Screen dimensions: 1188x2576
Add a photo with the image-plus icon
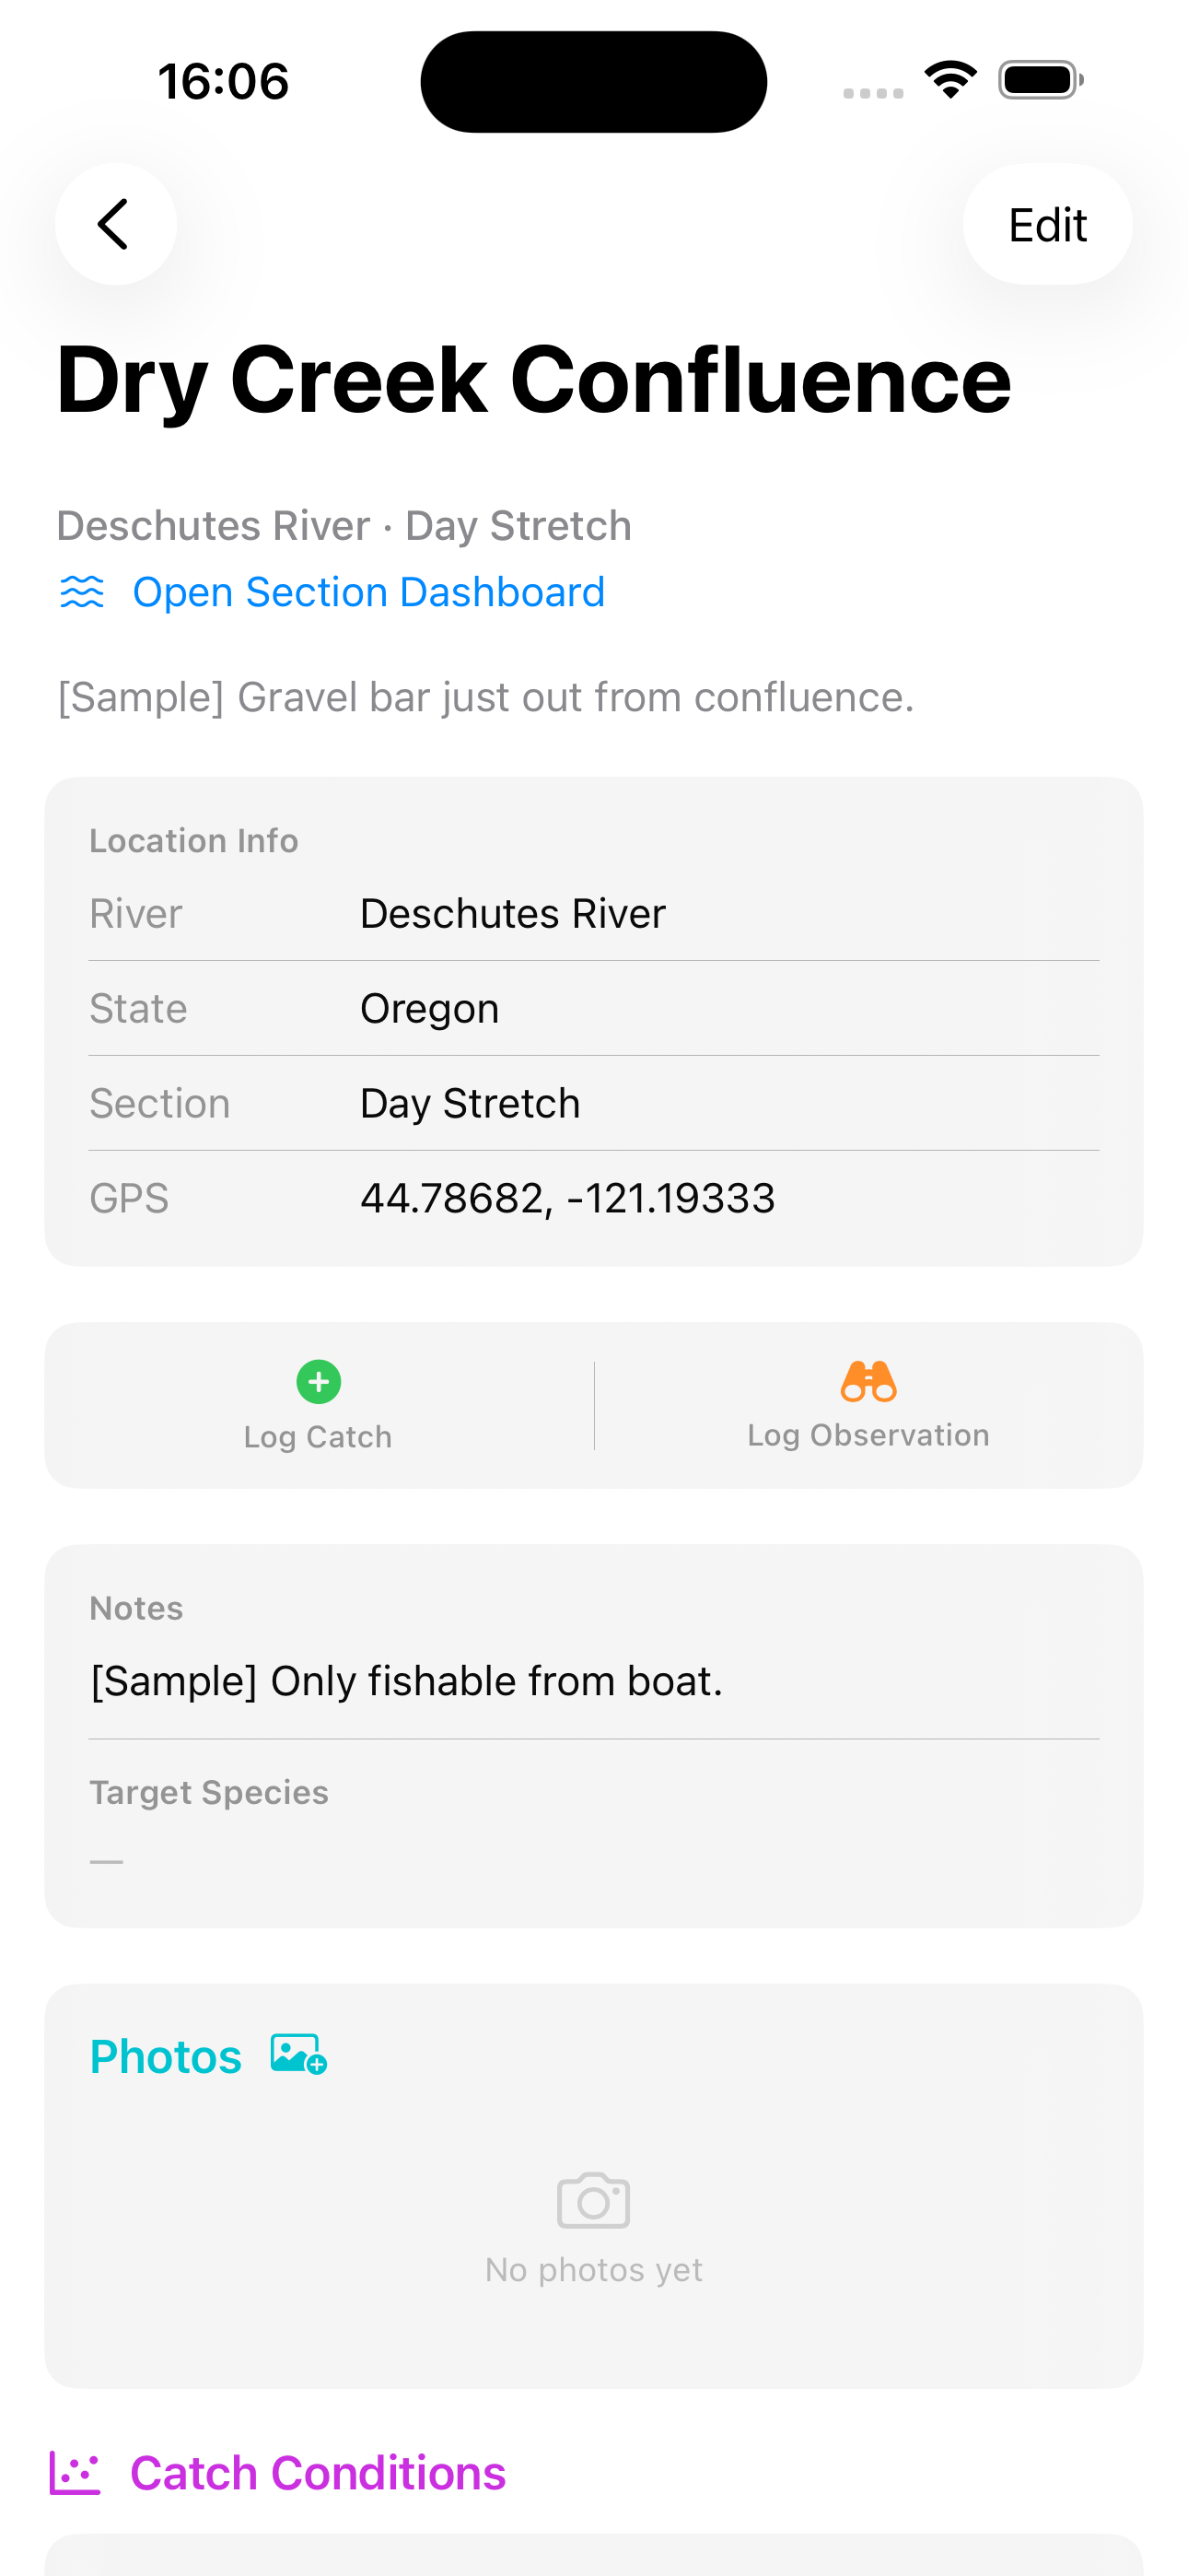coord(299,2055)
